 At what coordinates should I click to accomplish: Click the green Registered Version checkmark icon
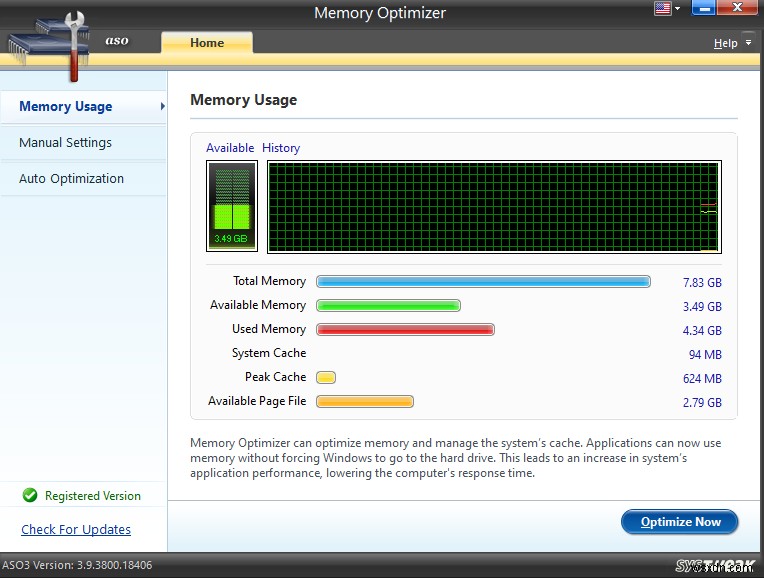[x=30, y=495]
